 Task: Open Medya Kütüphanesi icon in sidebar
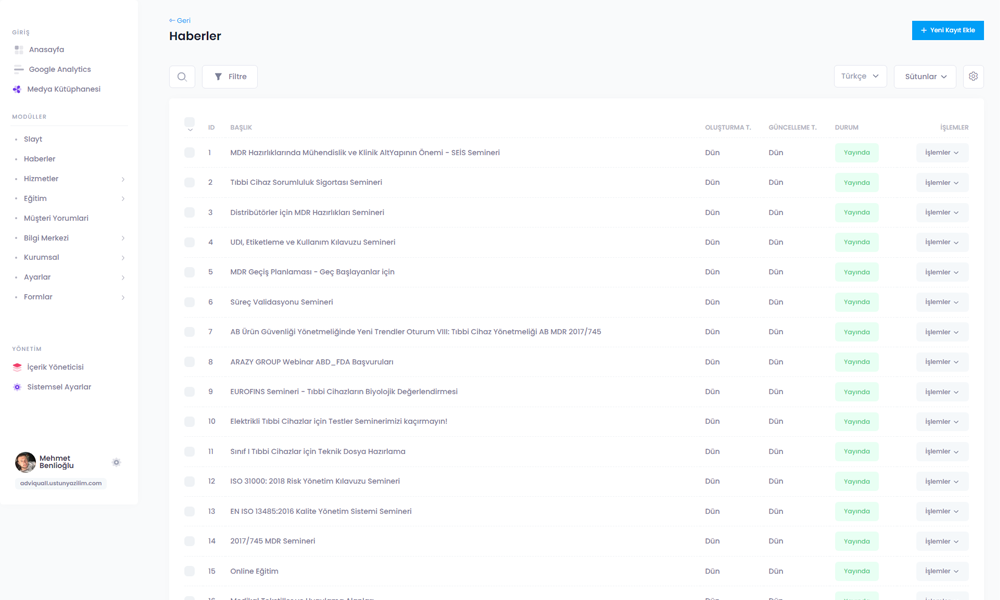17,90
